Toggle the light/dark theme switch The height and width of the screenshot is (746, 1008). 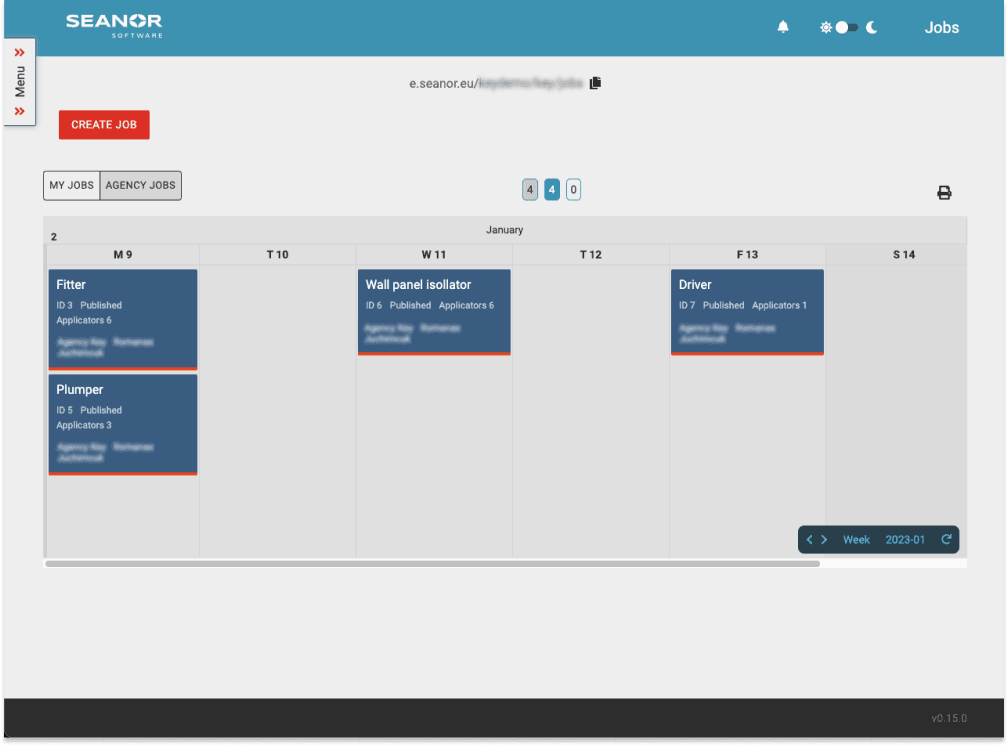(847, 28)
